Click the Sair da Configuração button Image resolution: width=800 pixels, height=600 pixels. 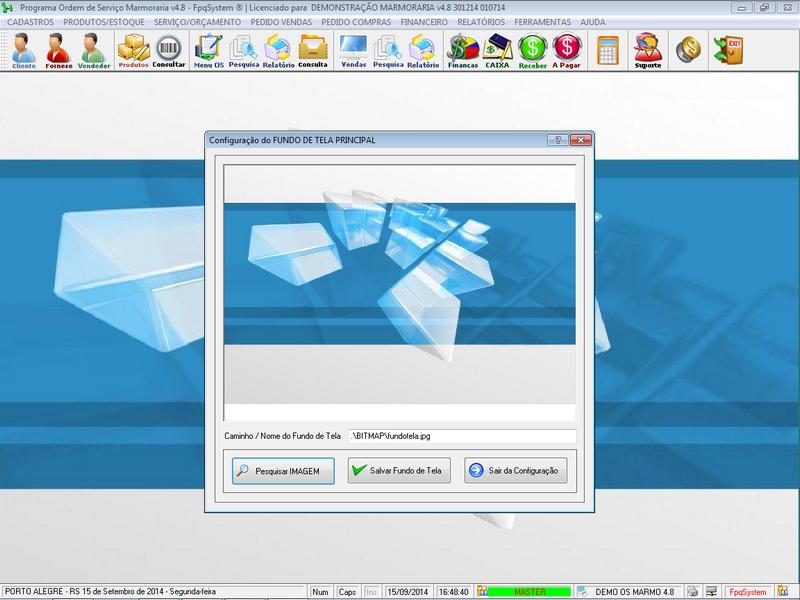pos(515,470)
